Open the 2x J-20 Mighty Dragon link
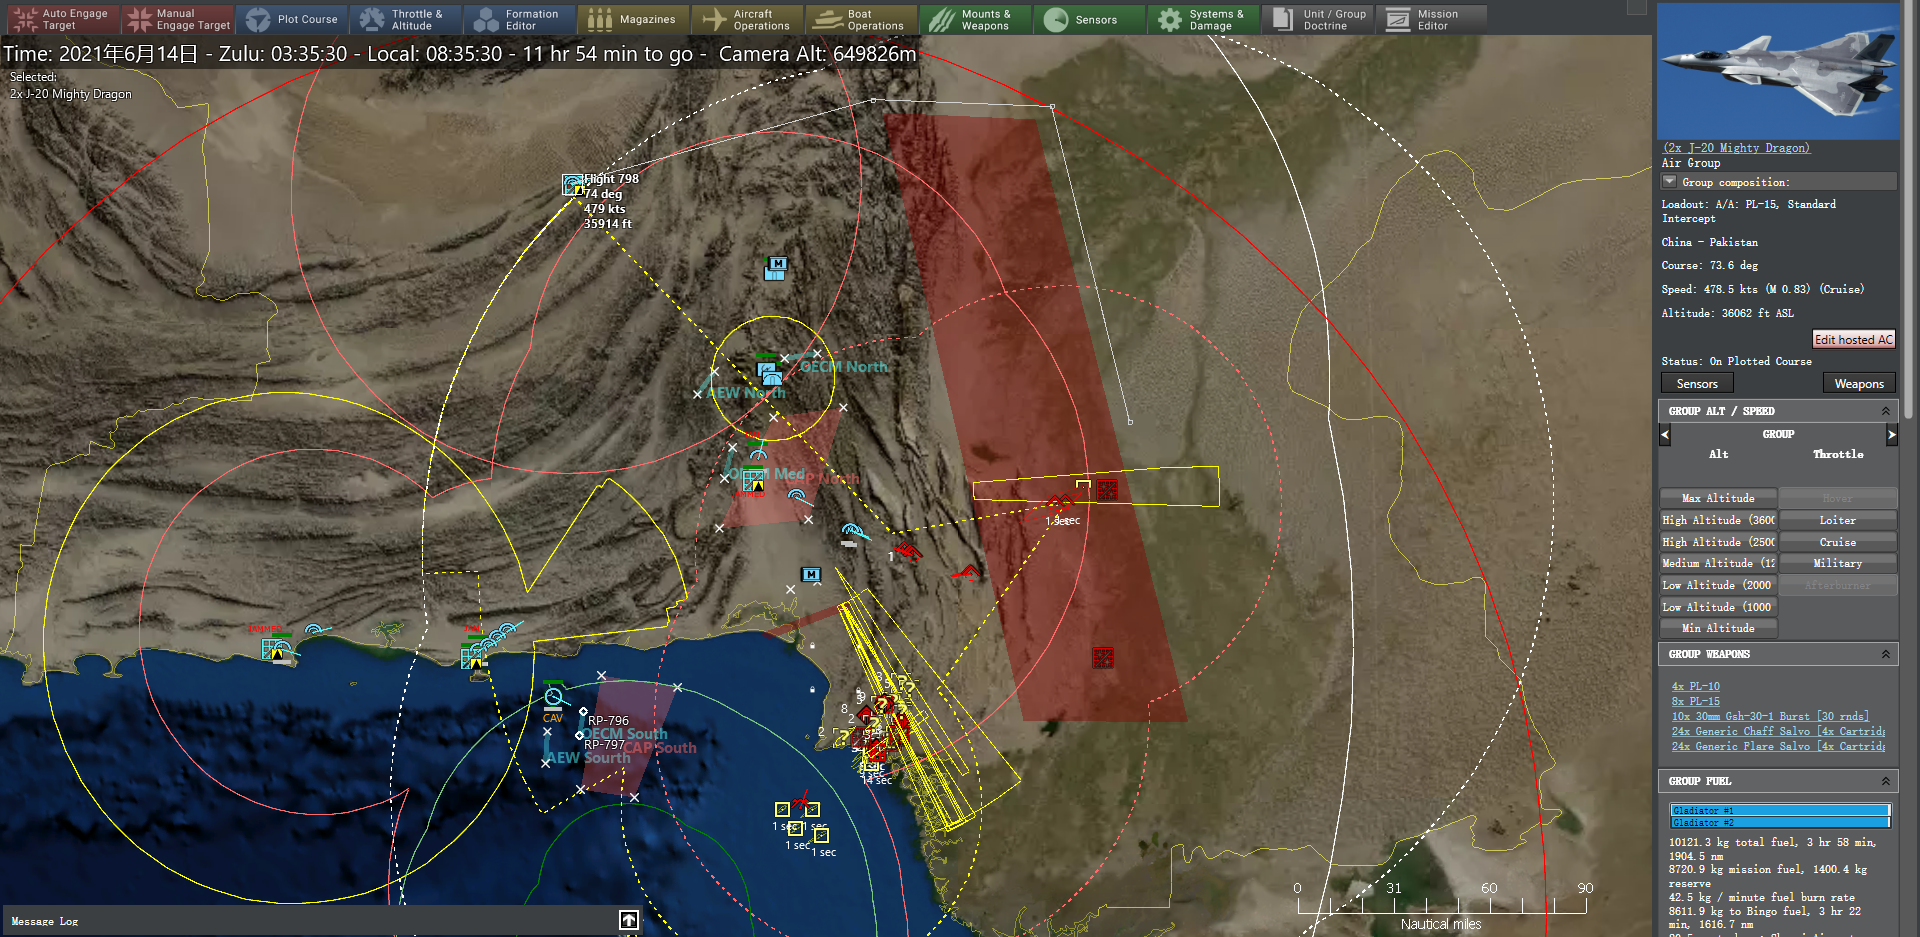Screen dimensions: 1920x937 click(x=1736, y=148)
